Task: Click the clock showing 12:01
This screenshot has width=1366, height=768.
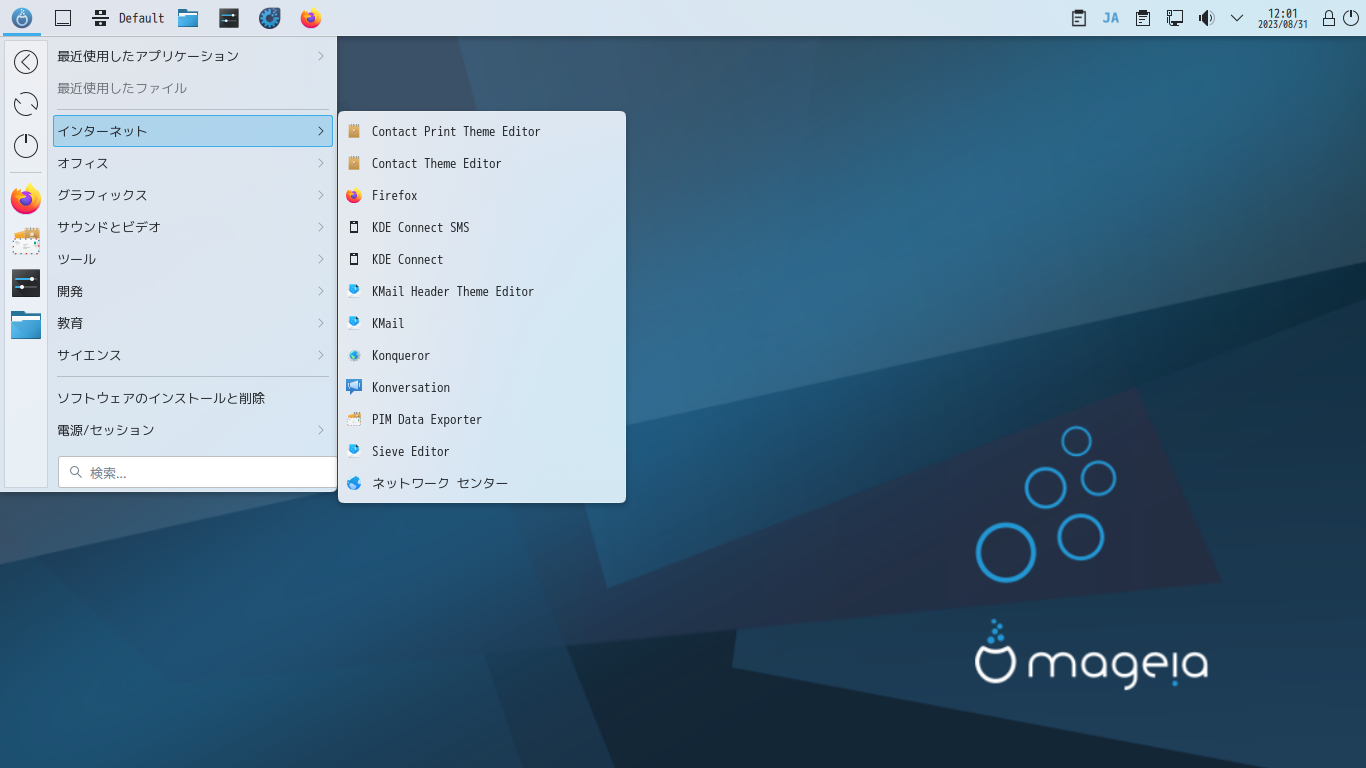Action: 1283,18
